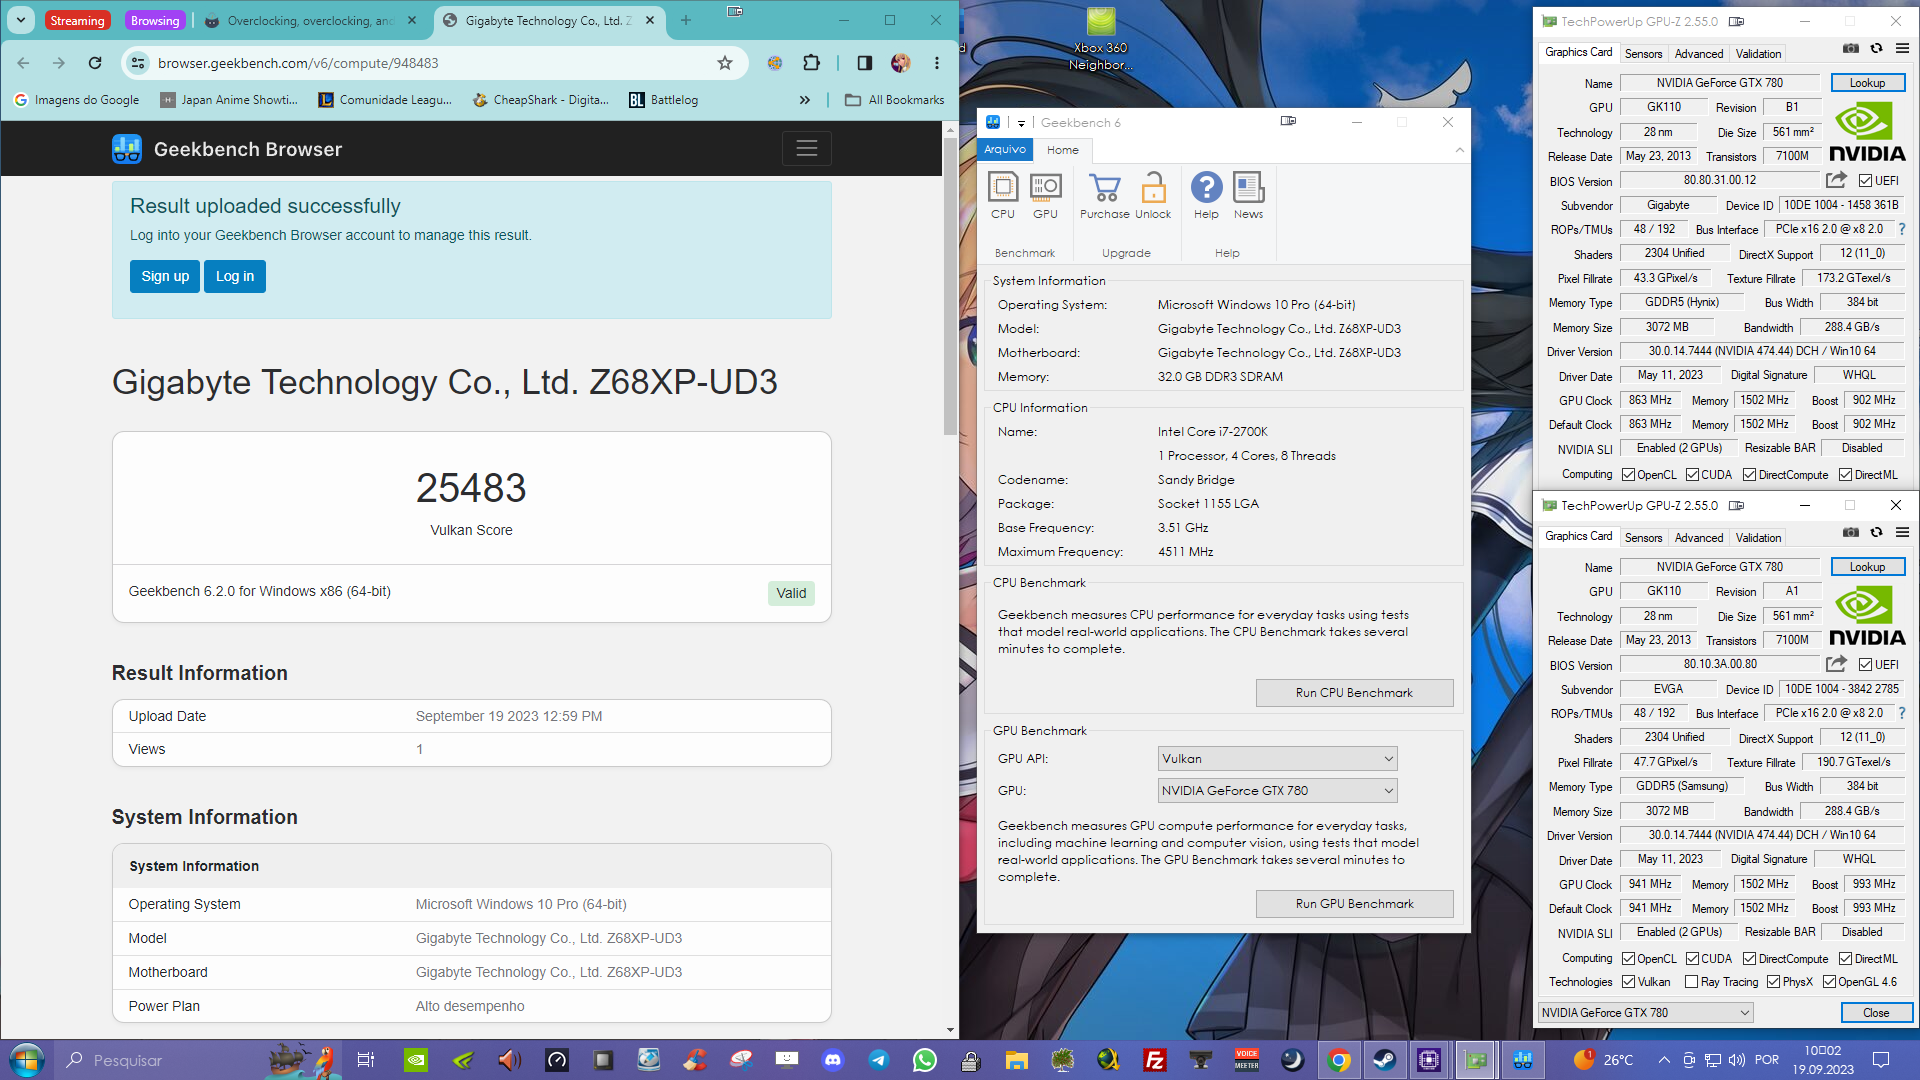Image resolution: width=1920 pixels, height=1080 pixels.
Task: Toggle OpenCL checkbox in Gigabyte GPU-Z window
Action: pos(1628,475)
